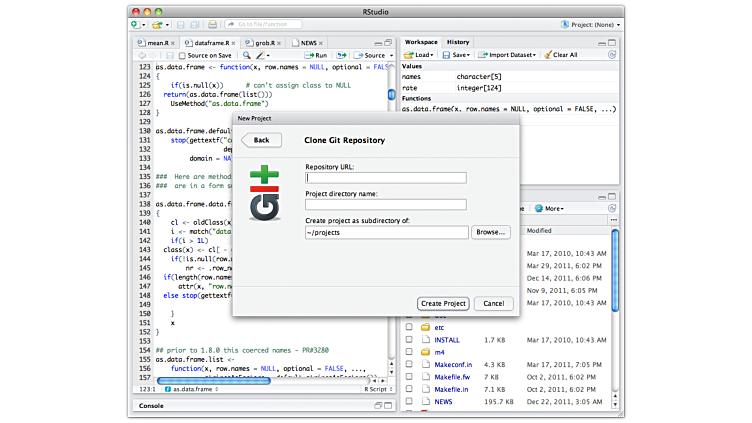Click the print icon in main toolbar
This screenshot has height=423, width=752.
[211, 23]
